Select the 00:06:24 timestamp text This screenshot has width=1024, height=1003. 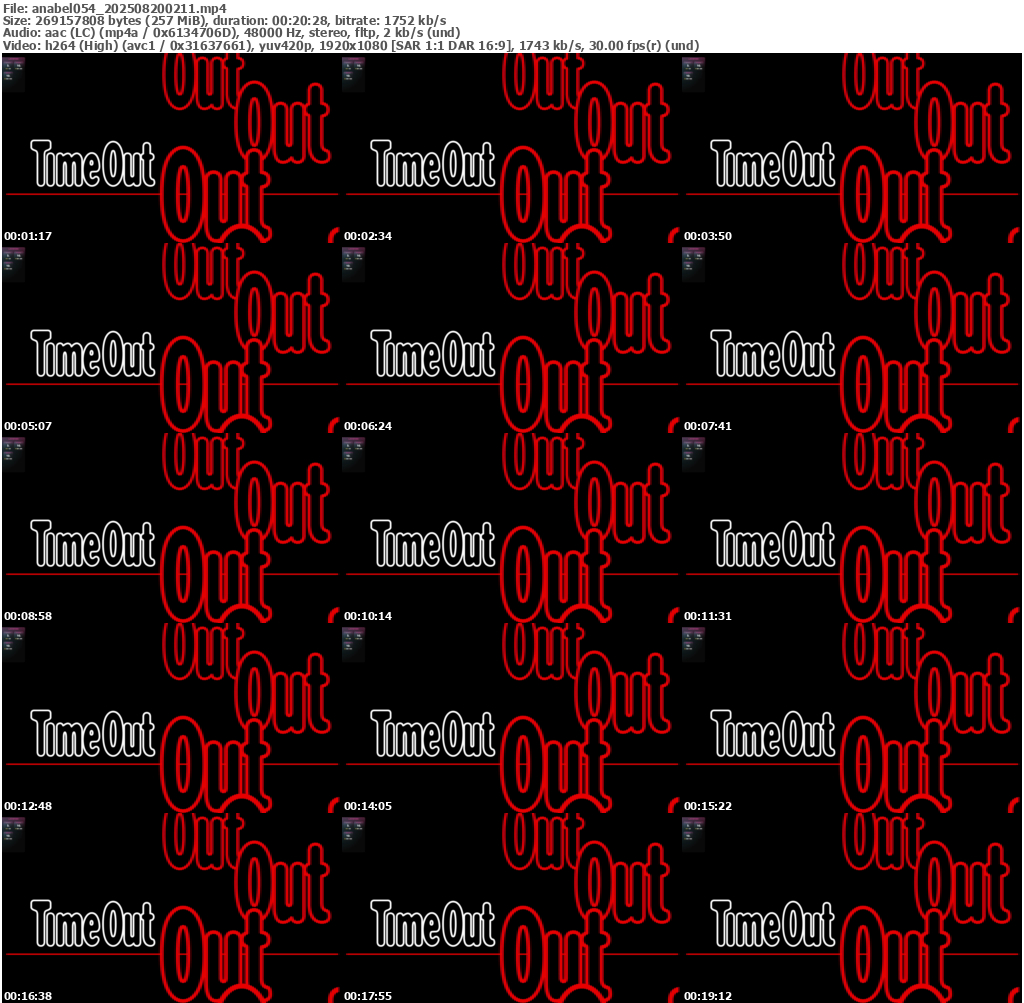[x=368, y=426]
